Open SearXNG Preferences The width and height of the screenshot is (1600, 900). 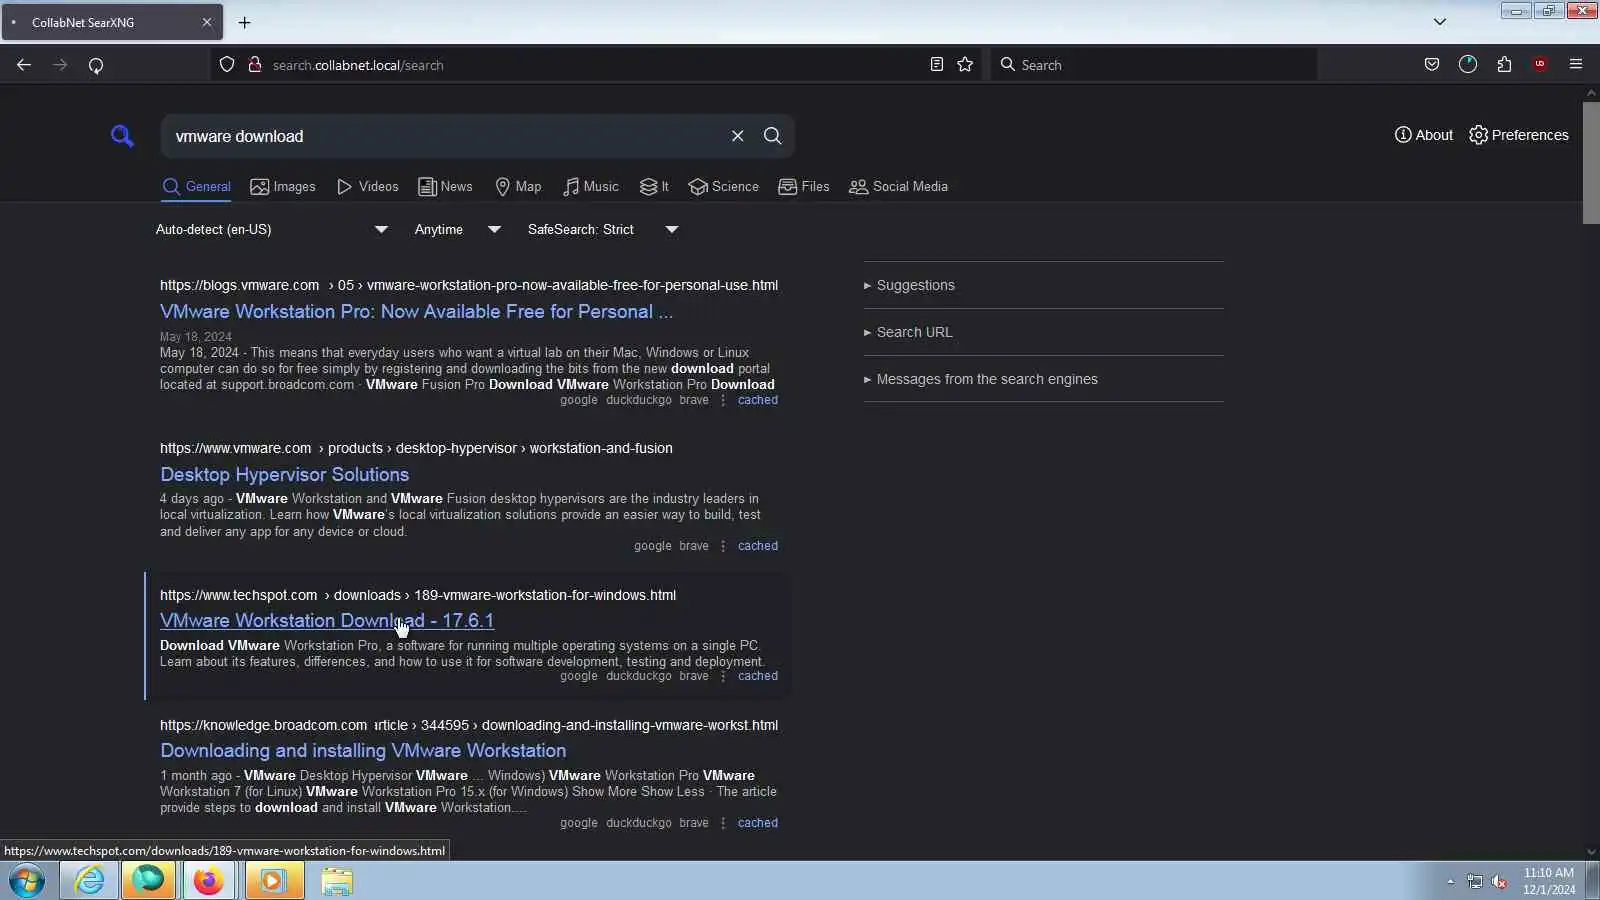click(x=1519, y=135)
